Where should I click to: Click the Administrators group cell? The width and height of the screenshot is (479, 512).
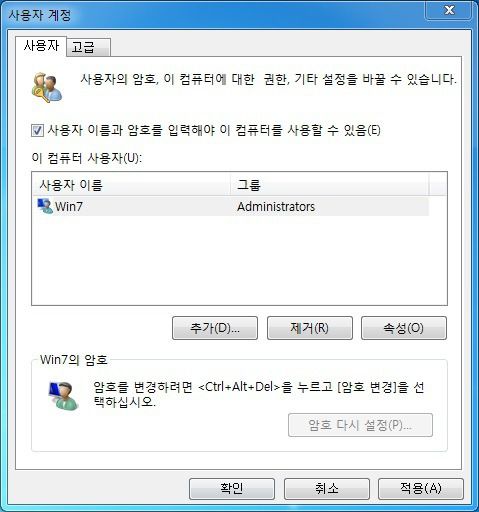(x=276, y=207)
